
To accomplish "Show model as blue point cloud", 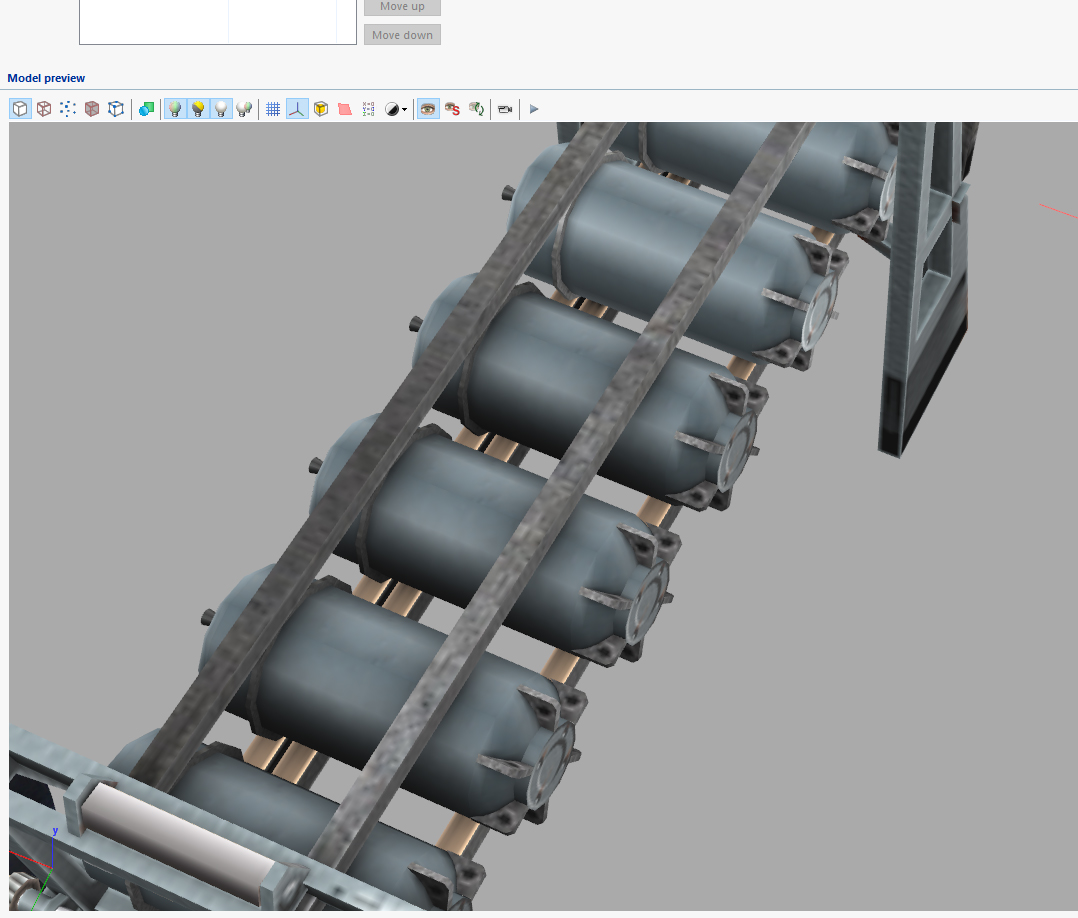I will (x=68, y=109).
